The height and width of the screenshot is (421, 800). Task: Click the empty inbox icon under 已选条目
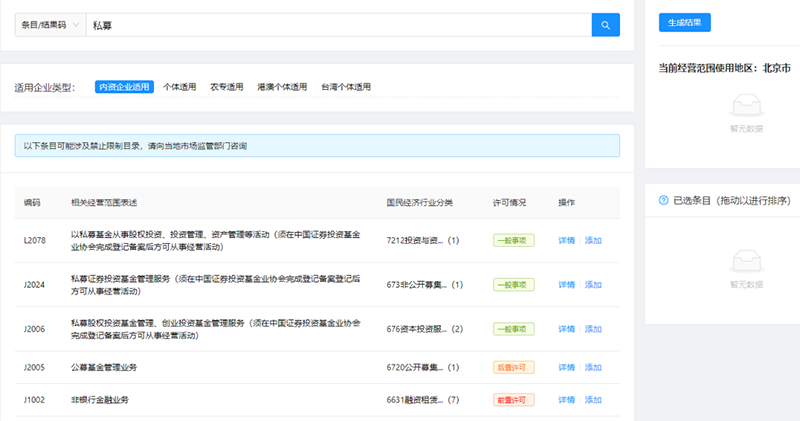point(746,261)
